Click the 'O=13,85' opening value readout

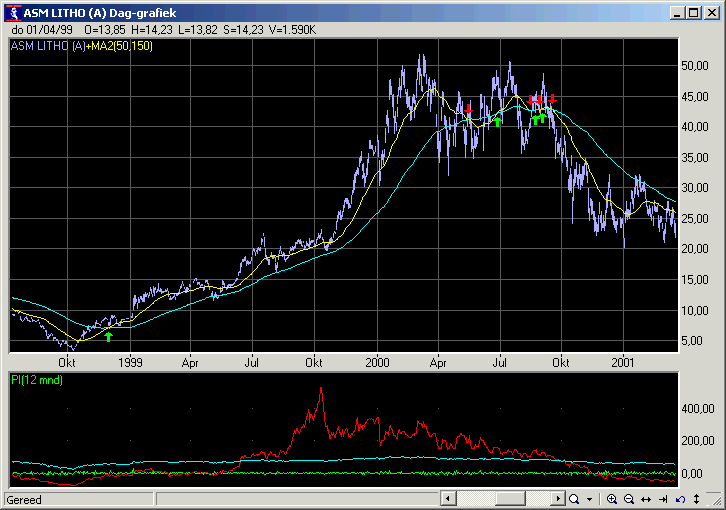(x=105, y=30)
